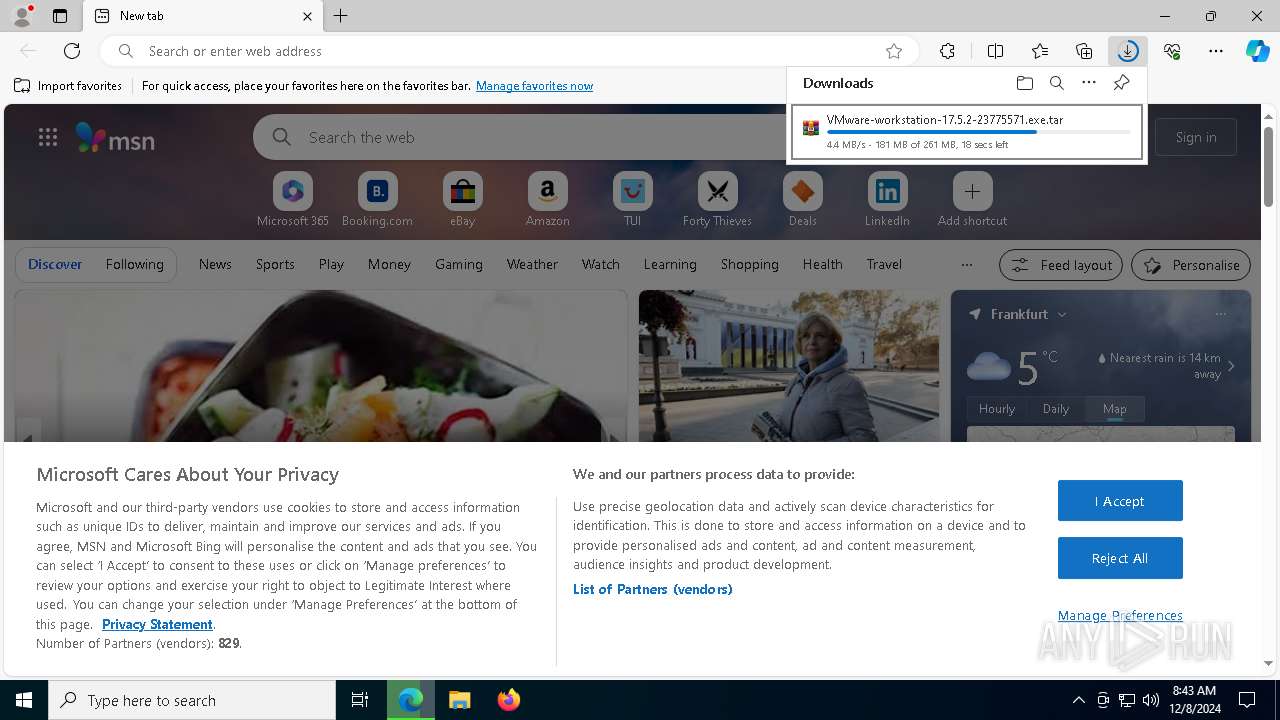Select the Discover tab

55,264
